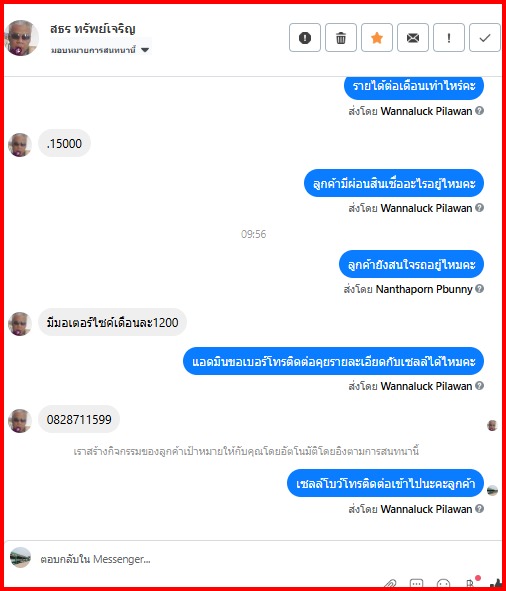Screen dimensions: 506x591
Task: Click help icon beside last Wannaluck Pilawan
Action: (479, 509)
